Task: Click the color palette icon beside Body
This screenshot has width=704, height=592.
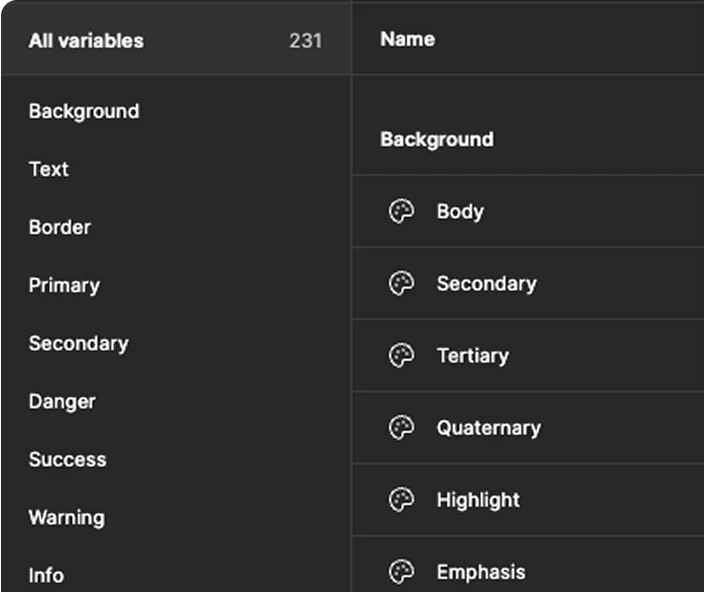Action: coord(401,212)
